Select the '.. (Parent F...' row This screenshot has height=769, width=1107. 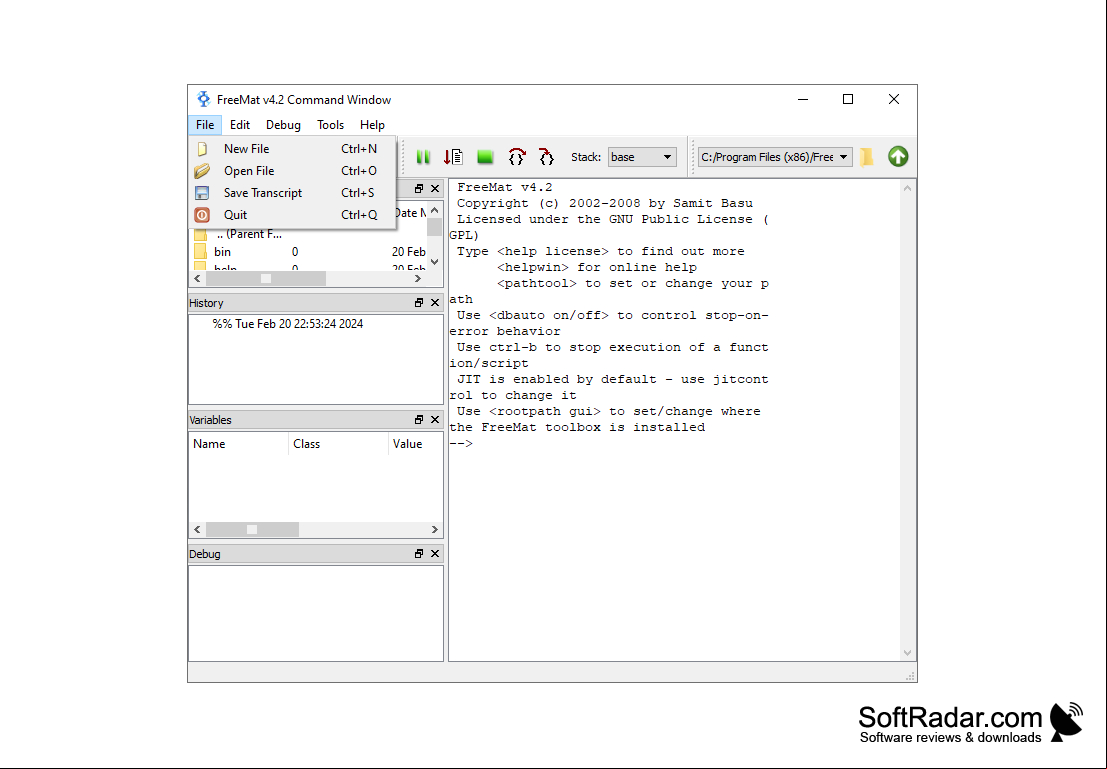coord(309,234)
